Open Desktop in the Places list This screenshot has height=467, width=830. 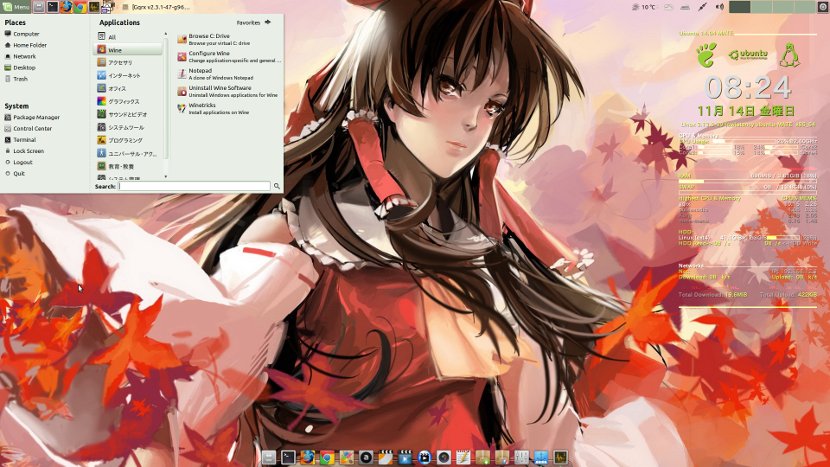tap(20, 67)
